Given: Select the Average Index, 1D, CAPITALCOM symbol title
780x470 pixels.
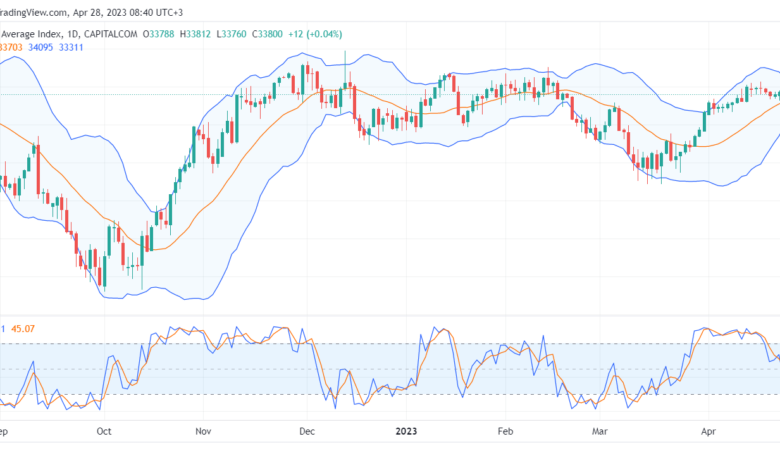Looking at the screenshot, I should [x=69, y=34].
